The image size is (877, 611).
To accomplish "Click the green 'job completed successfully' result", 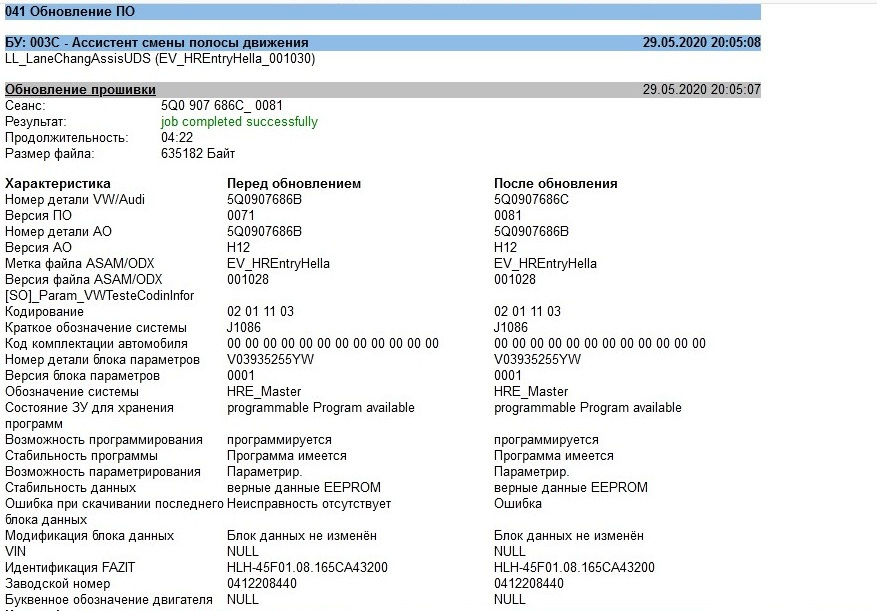I will pos(239,122).
